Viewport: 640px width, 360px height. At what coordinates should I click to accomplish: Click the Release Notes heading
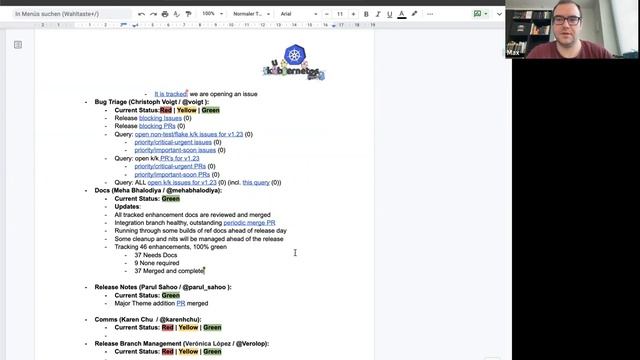[163, 287]
